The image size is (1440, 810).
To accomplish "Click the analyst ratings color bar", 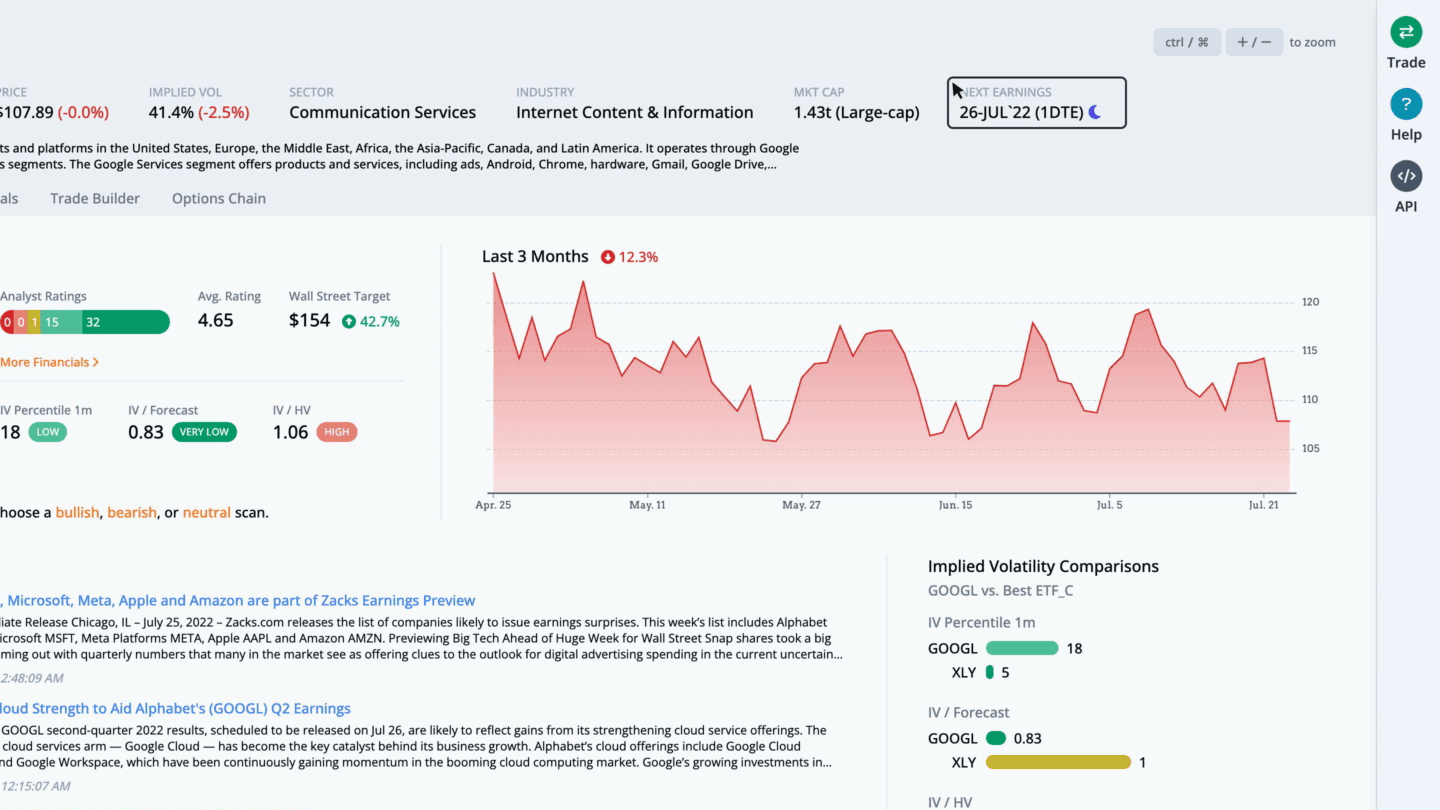I will [x=85, y=322].
